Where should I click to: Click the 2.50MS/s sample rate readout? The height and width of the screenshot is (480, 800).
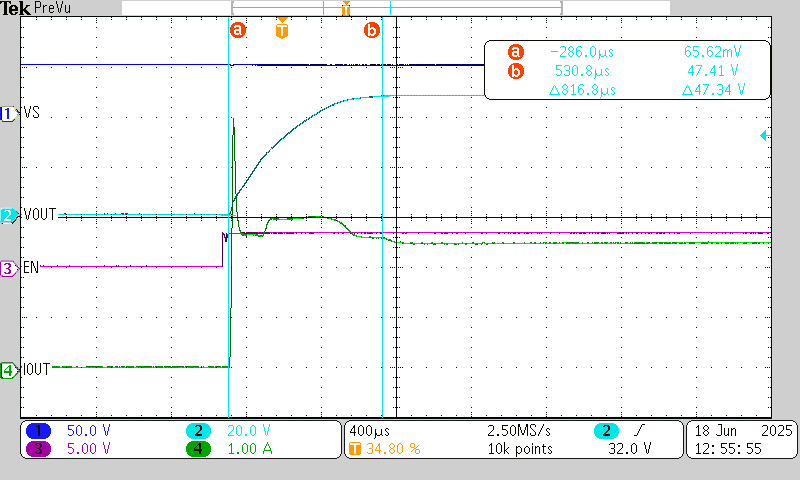[x=518, y=430]
